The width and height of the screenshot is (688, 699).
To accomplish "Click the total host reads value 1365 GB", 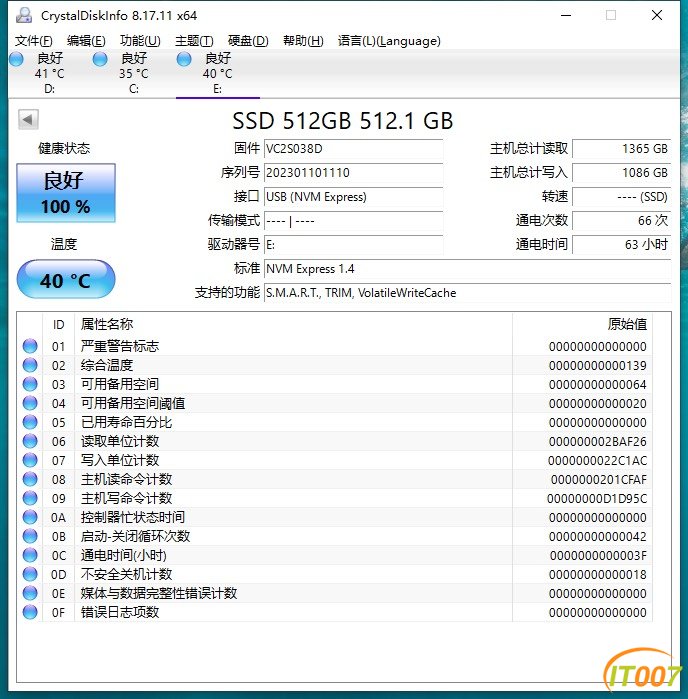I will [622, 148].
